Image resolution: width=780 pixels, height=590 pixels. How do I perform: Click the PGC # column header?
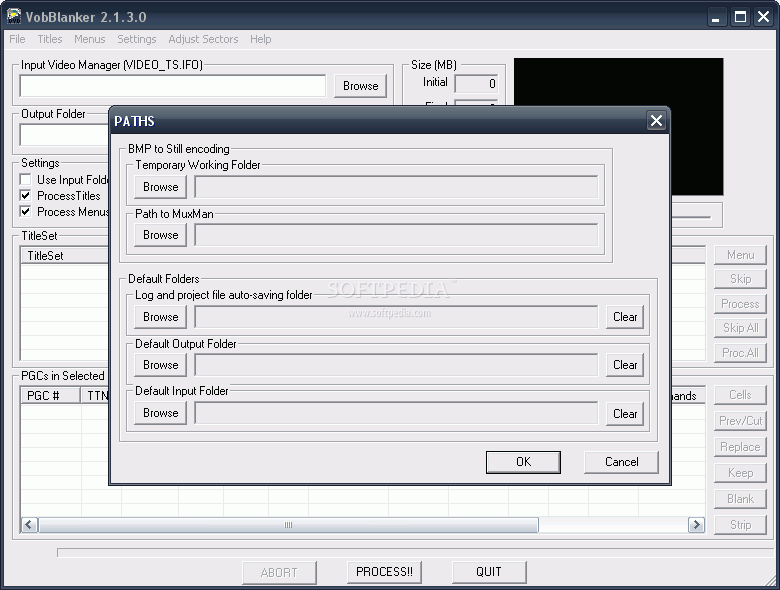click(x=50, y=395)
